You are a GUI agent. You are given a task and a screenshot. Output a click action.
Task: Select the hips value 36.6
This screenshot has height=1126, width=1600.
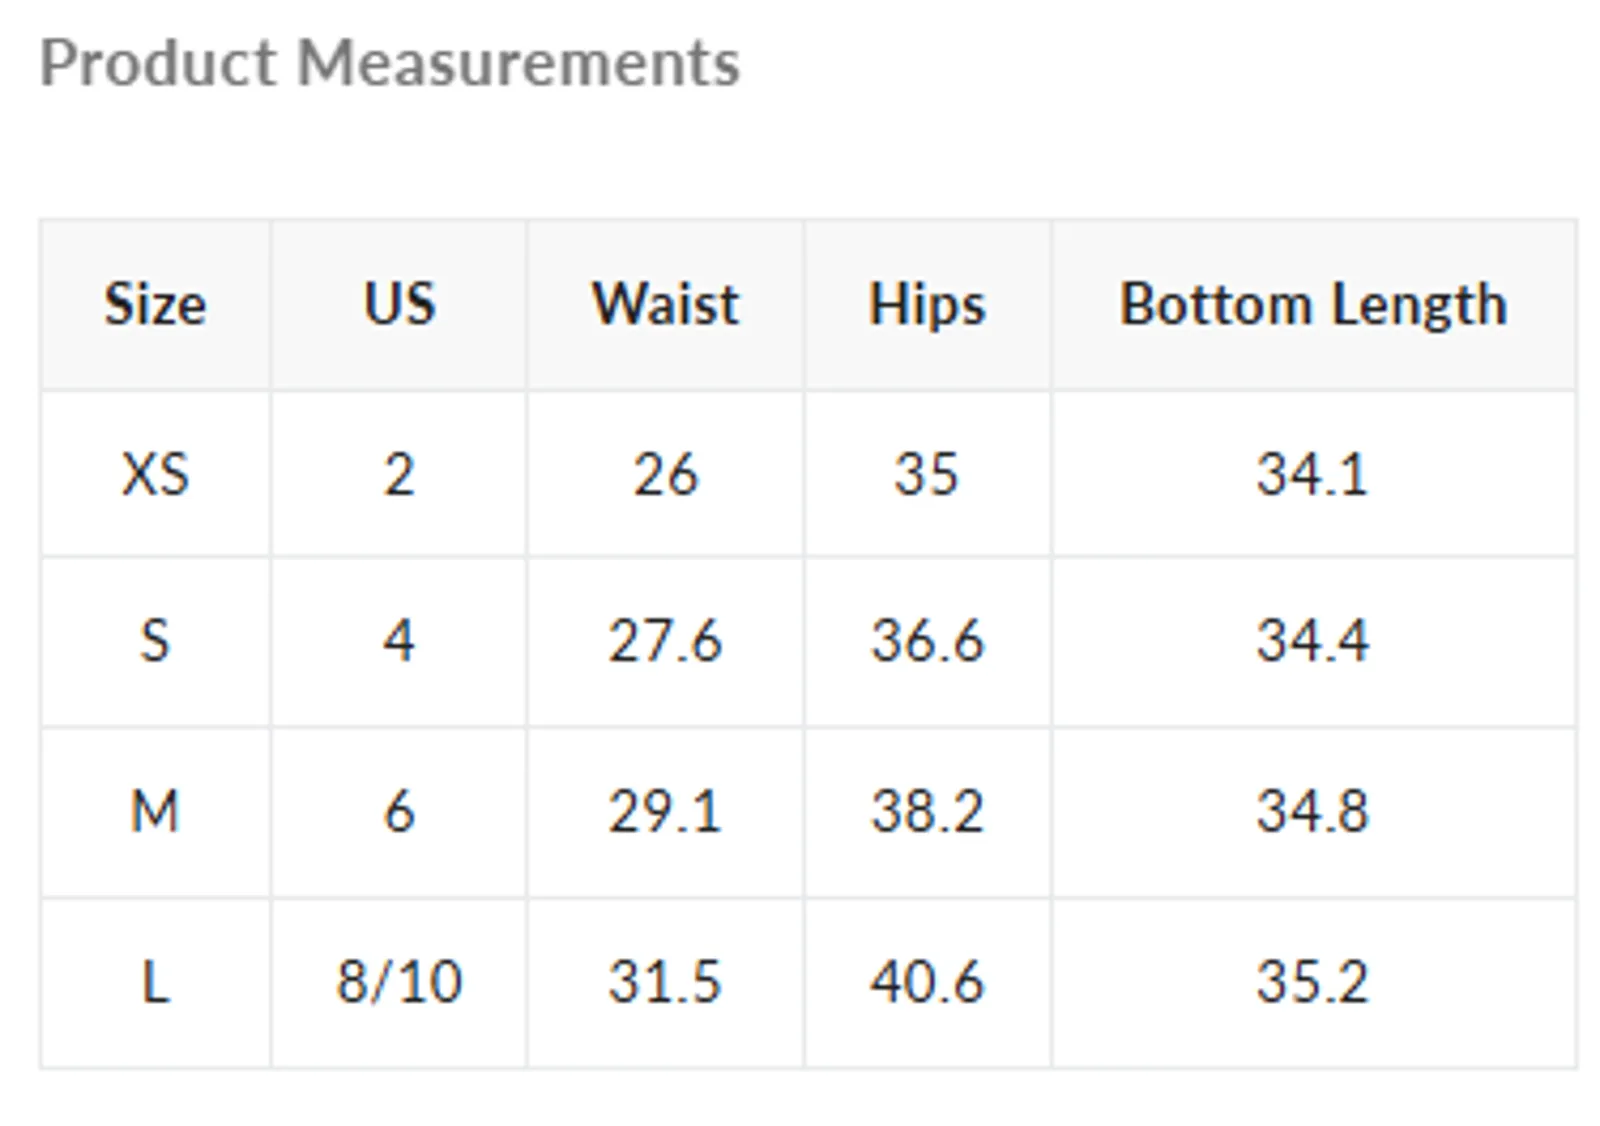tap(927, 641)
